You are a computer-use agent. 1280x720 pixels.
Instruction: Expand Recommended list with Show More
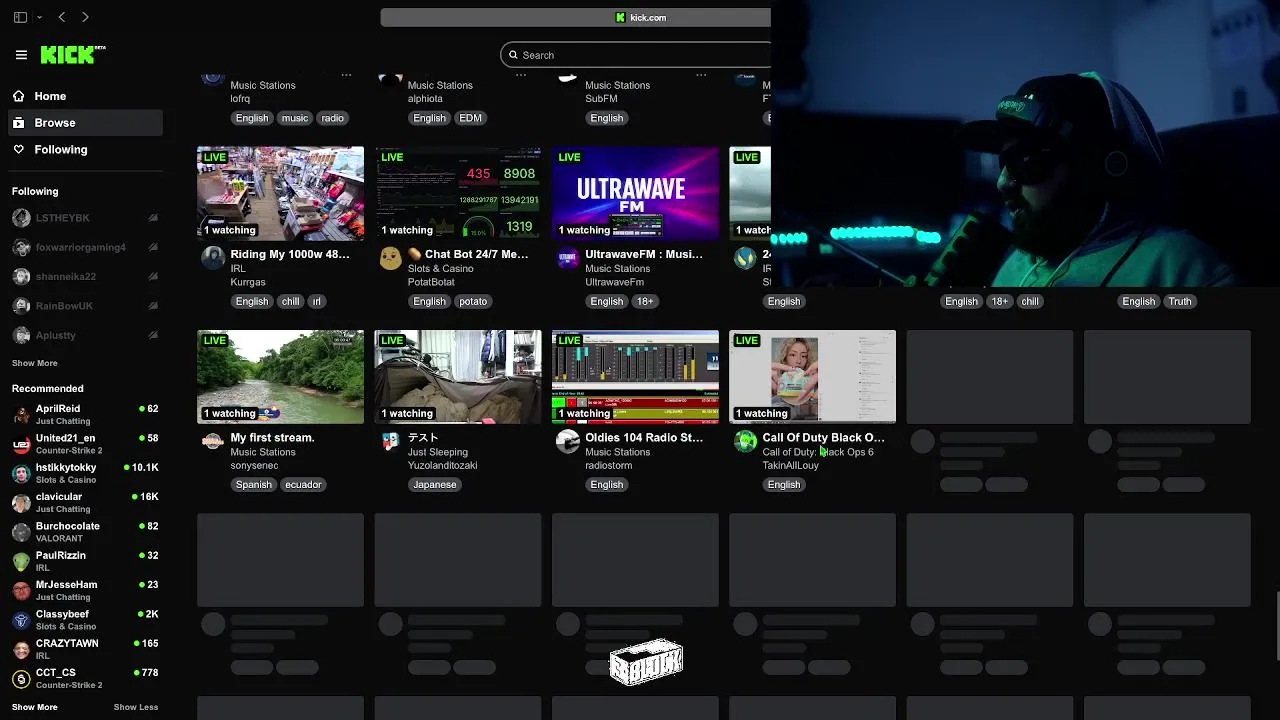[35, 707]
